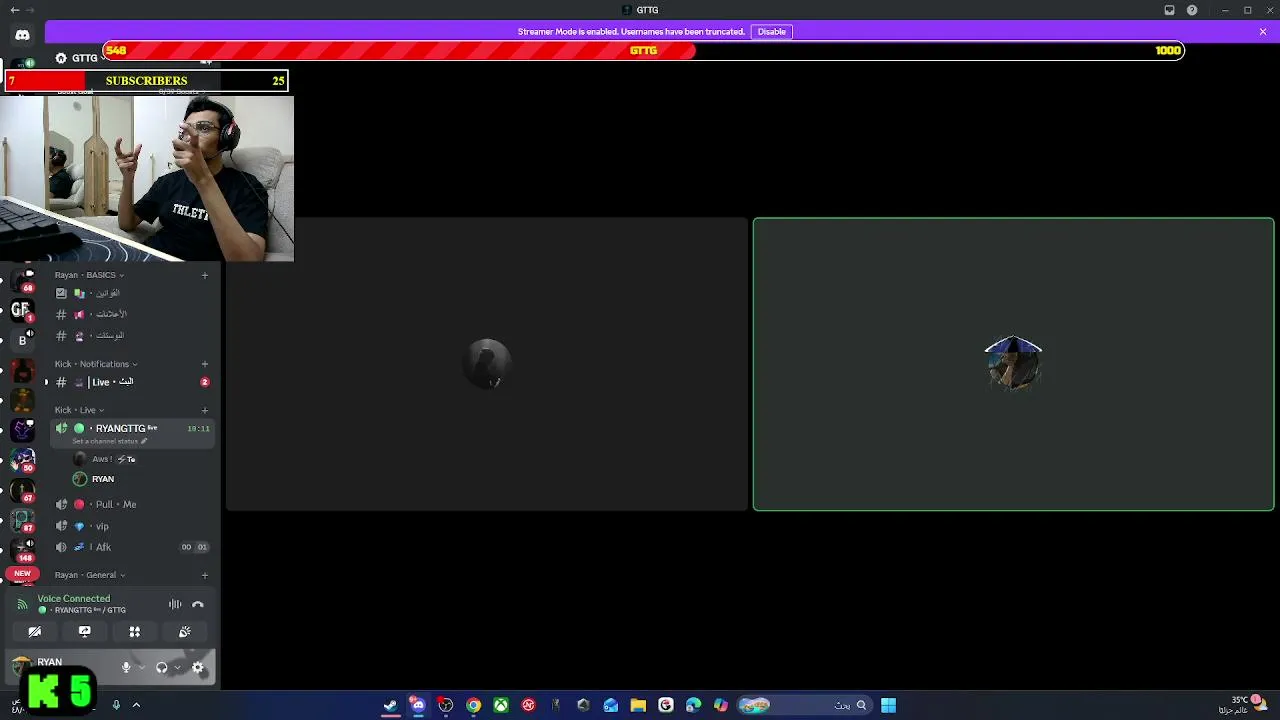Open Xbox app from the taskbar

tap(501, 705)
